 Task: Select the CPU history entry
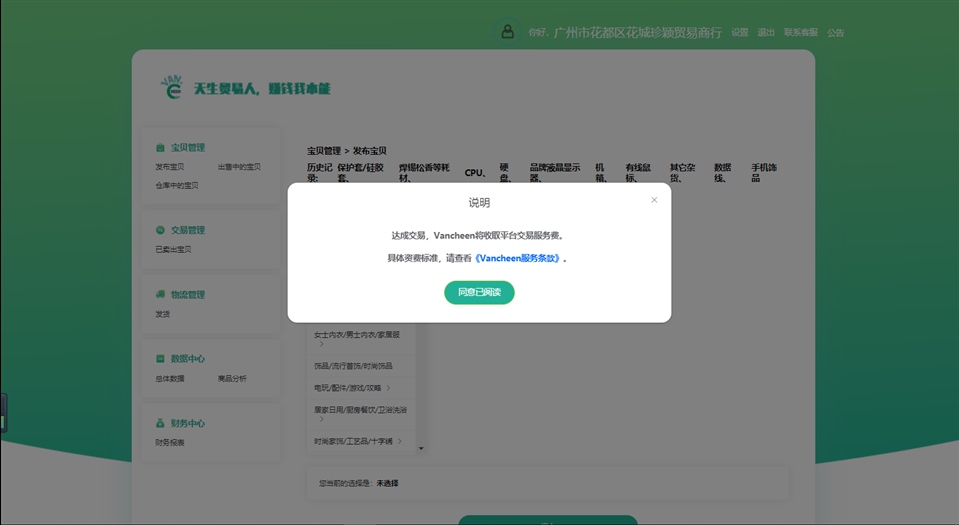[475, 173]
